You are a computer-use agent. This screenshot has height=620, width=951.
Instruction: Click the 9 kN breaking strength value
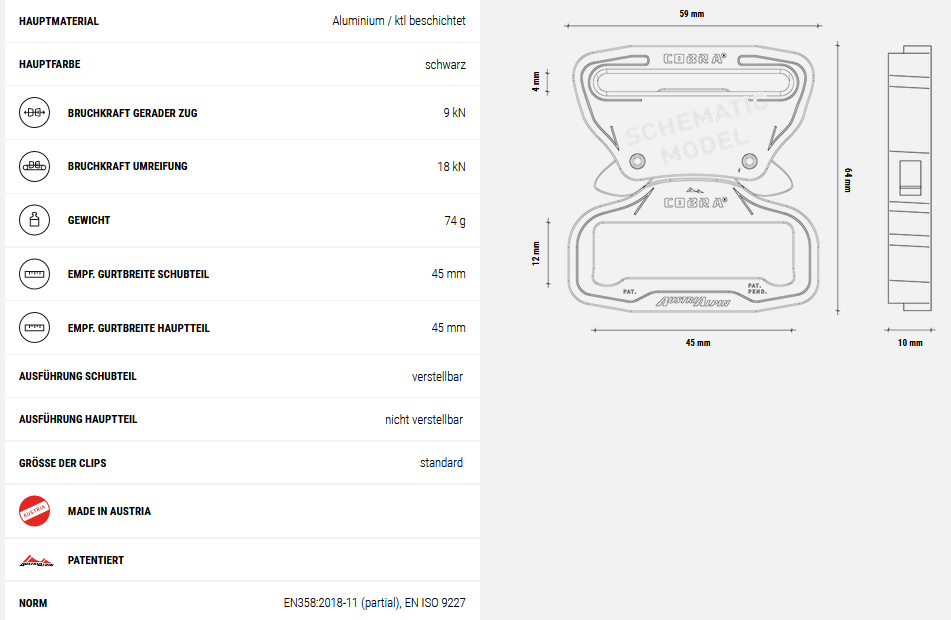(454, 113)
